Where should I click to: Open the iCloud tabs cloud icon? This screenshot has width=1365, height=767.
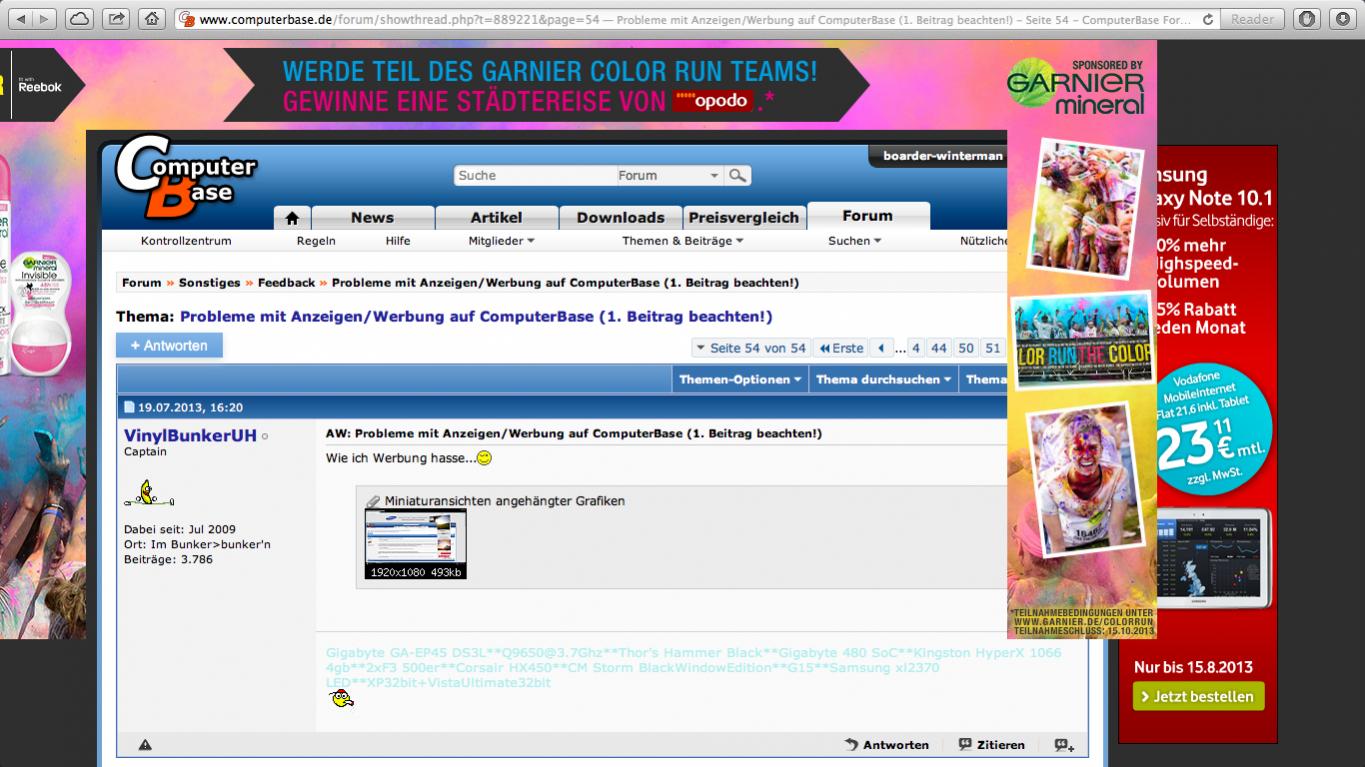coord(79,18)
